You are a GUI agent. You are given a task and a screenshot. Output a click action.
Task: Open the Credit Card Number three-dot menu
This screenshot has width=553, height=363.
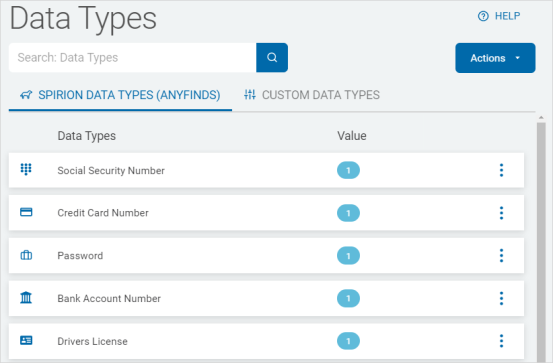coord(501,213)
